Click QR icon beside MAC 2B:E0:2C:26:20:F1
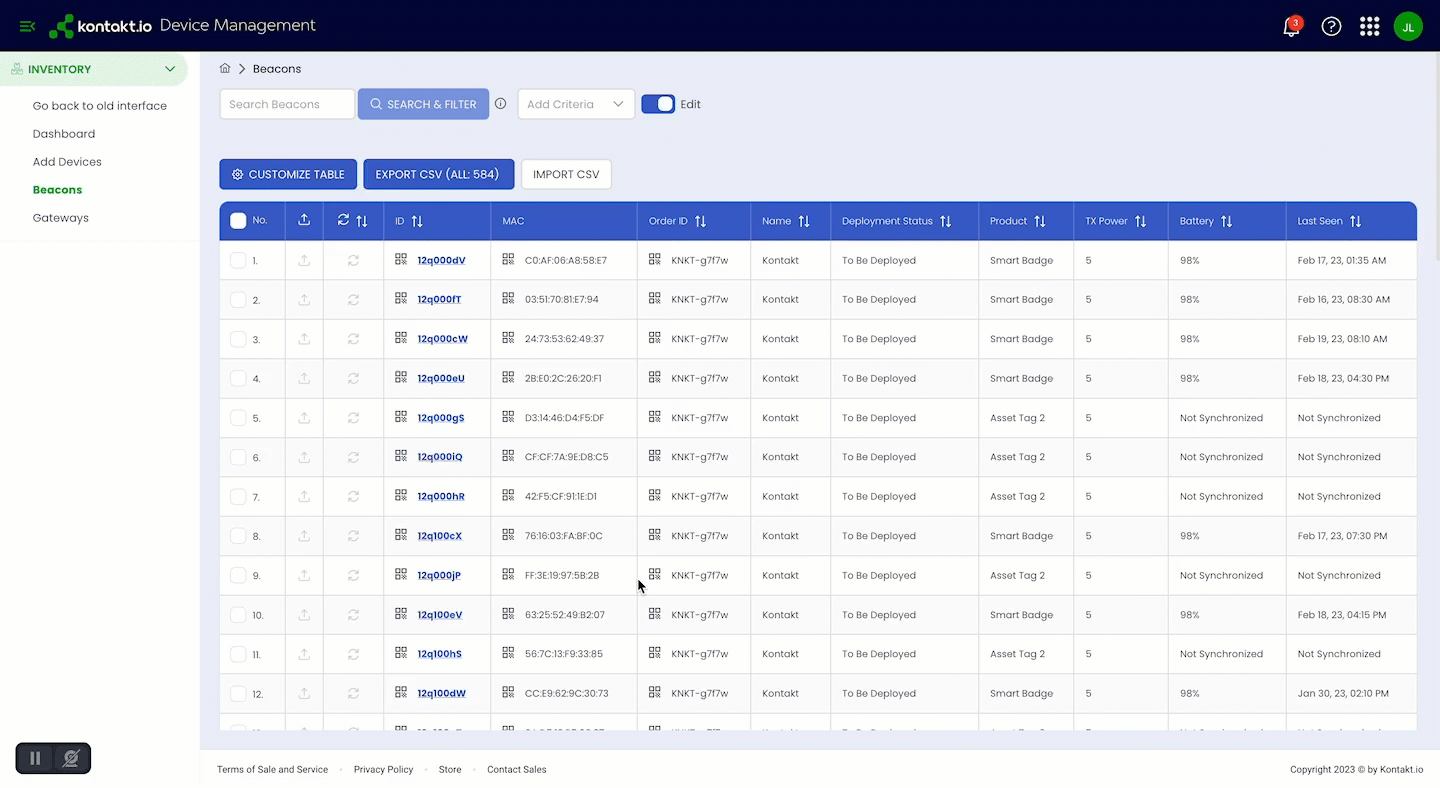This screenshot has width=1440, height=788. point(508,377)
